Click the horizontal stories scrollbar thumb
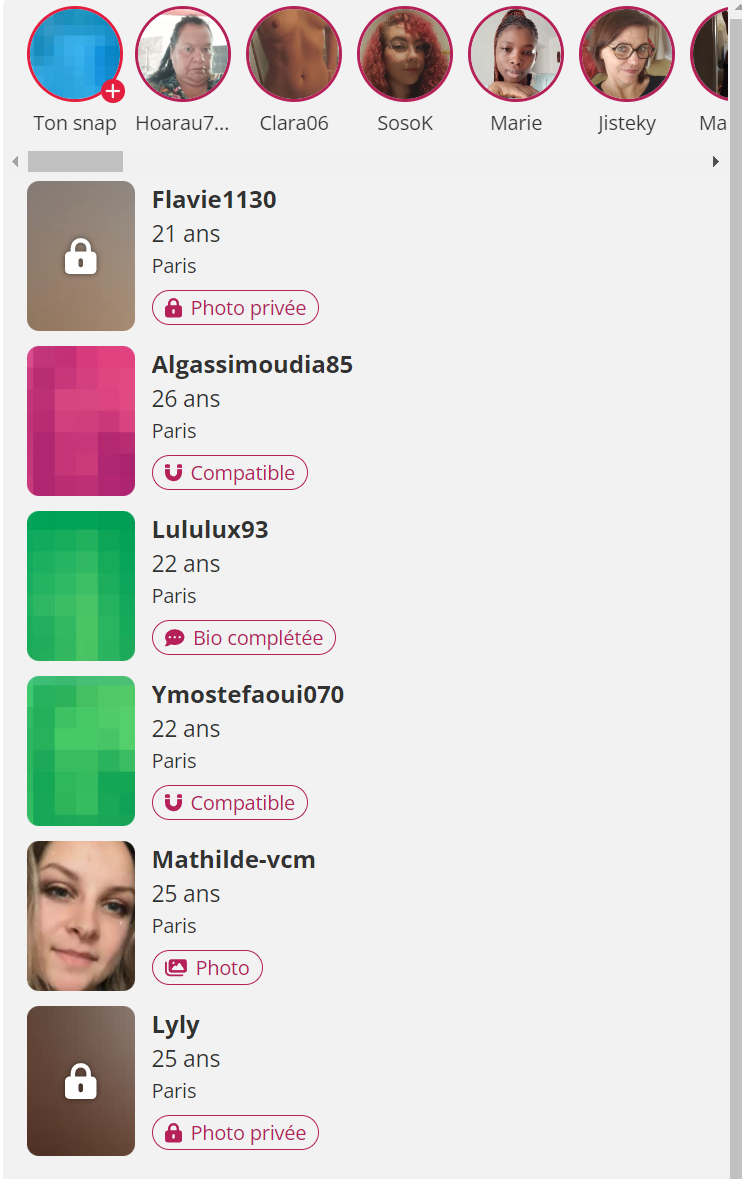The height and width of the screenshot is (1179, 742). tap(75, 162)
